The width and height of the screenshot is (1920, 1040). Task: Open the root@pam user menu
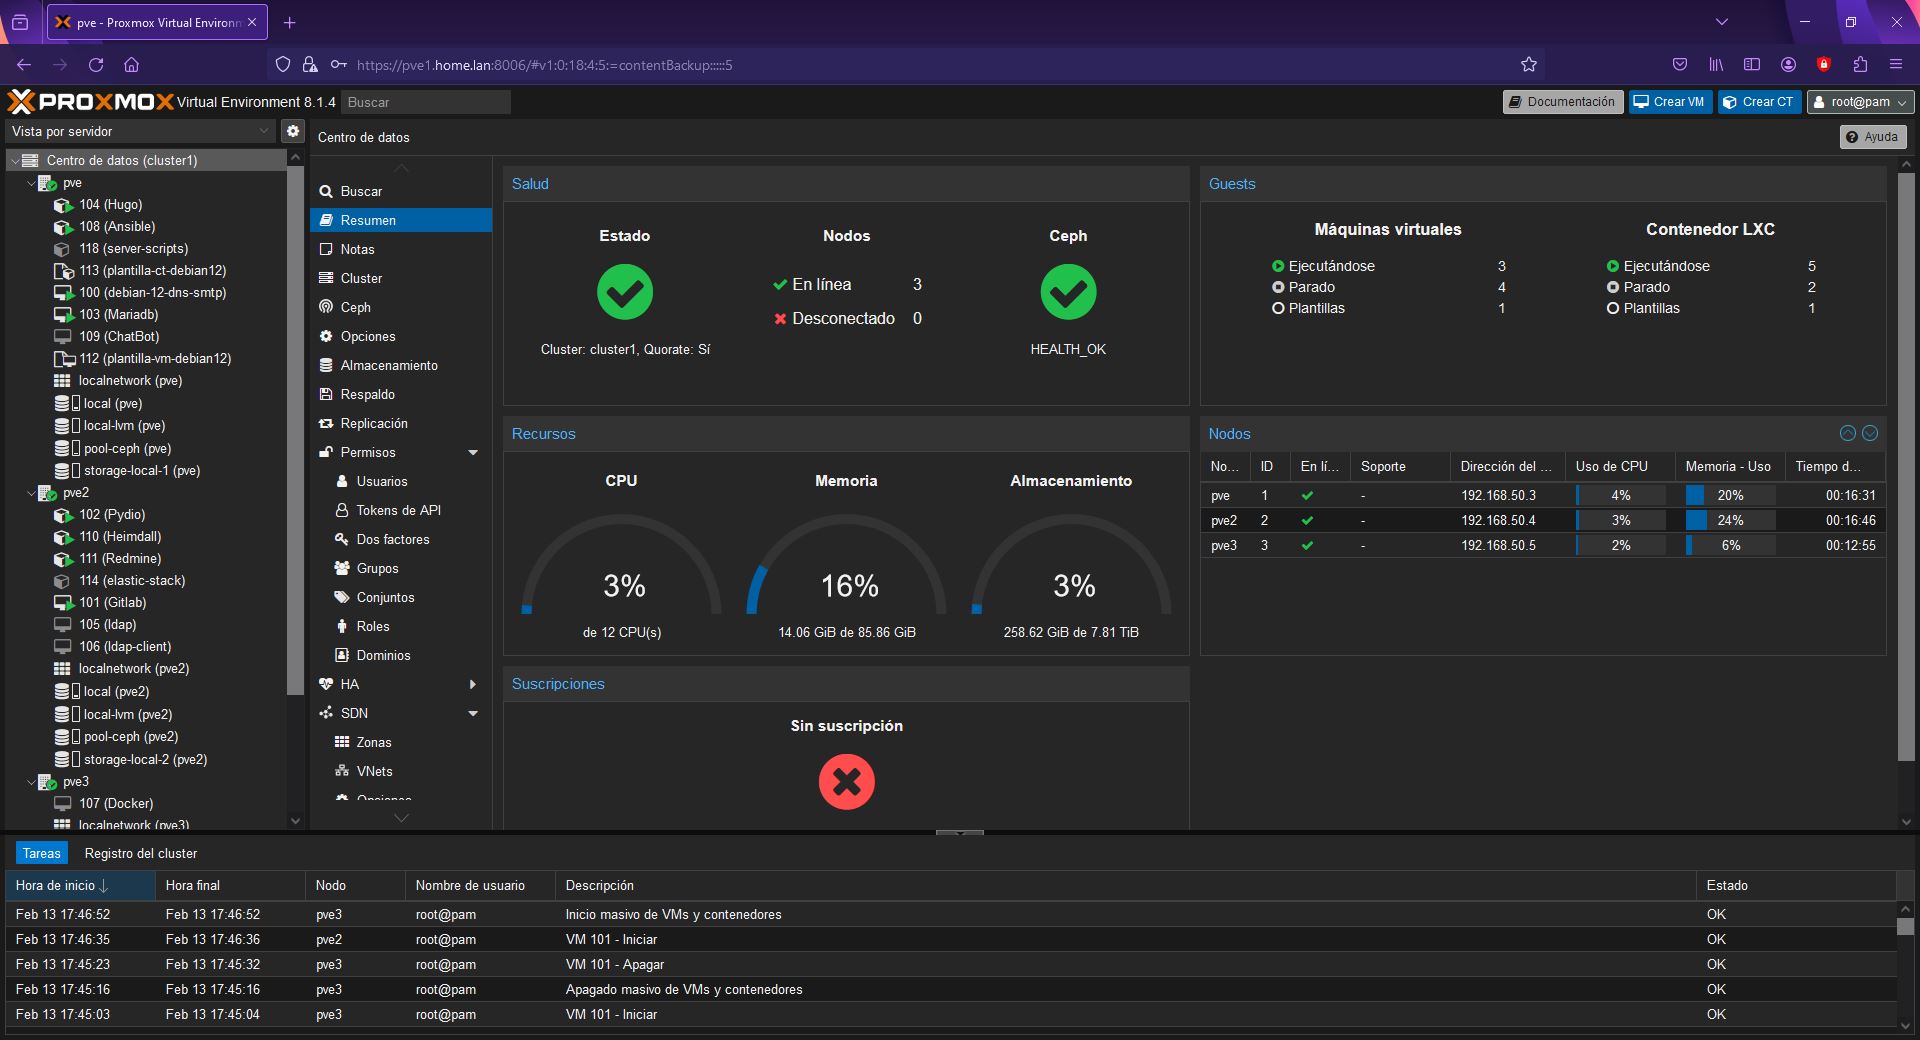click(x=1860, y=102)
